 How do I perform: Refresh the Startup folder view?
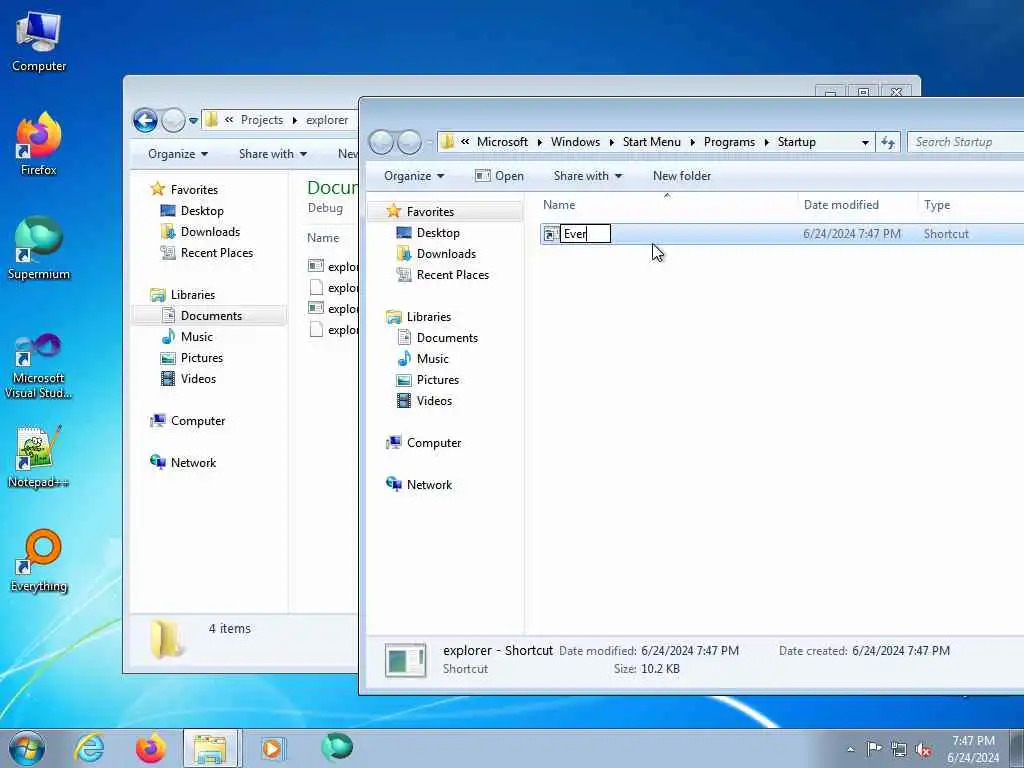[888, 142]
